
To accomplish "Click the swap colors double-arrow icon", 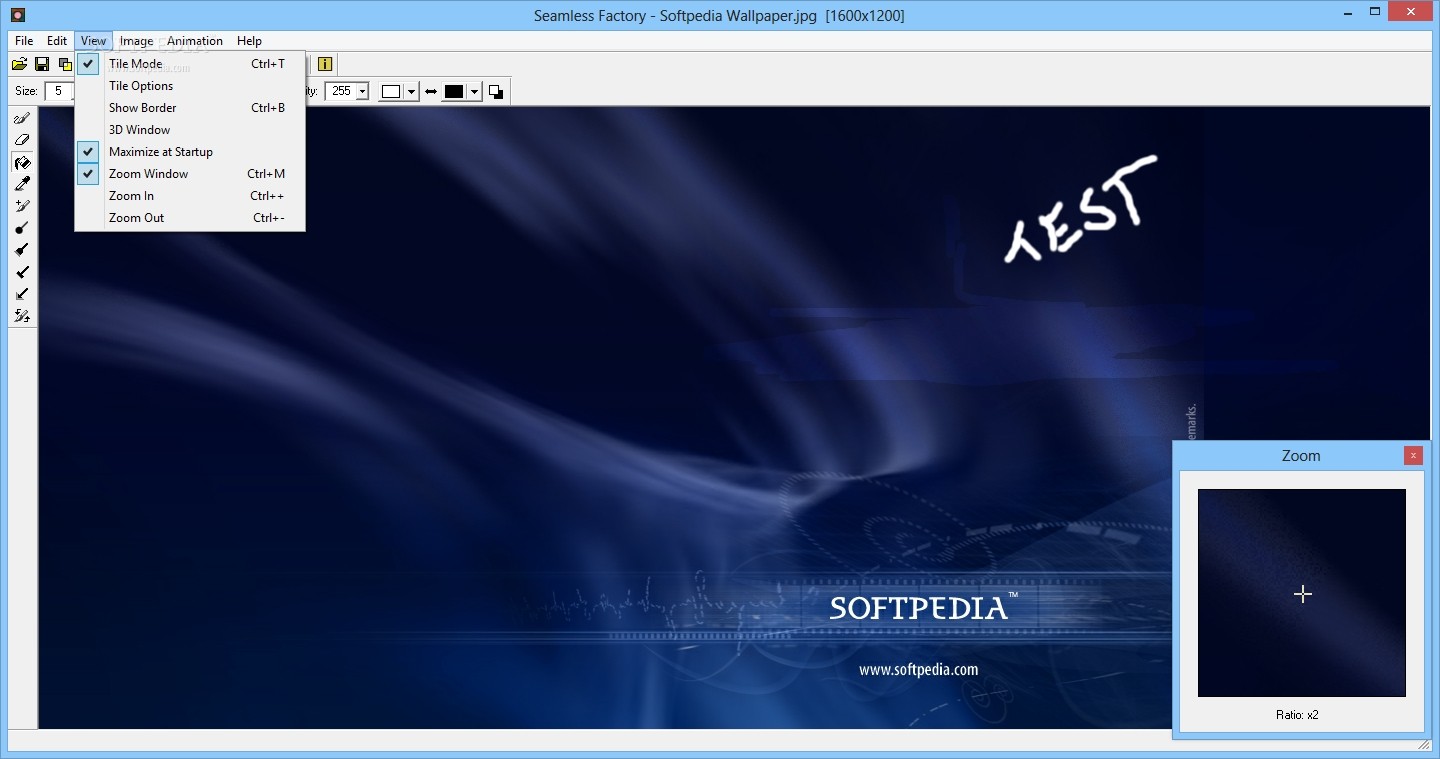I will pos(431,91).
